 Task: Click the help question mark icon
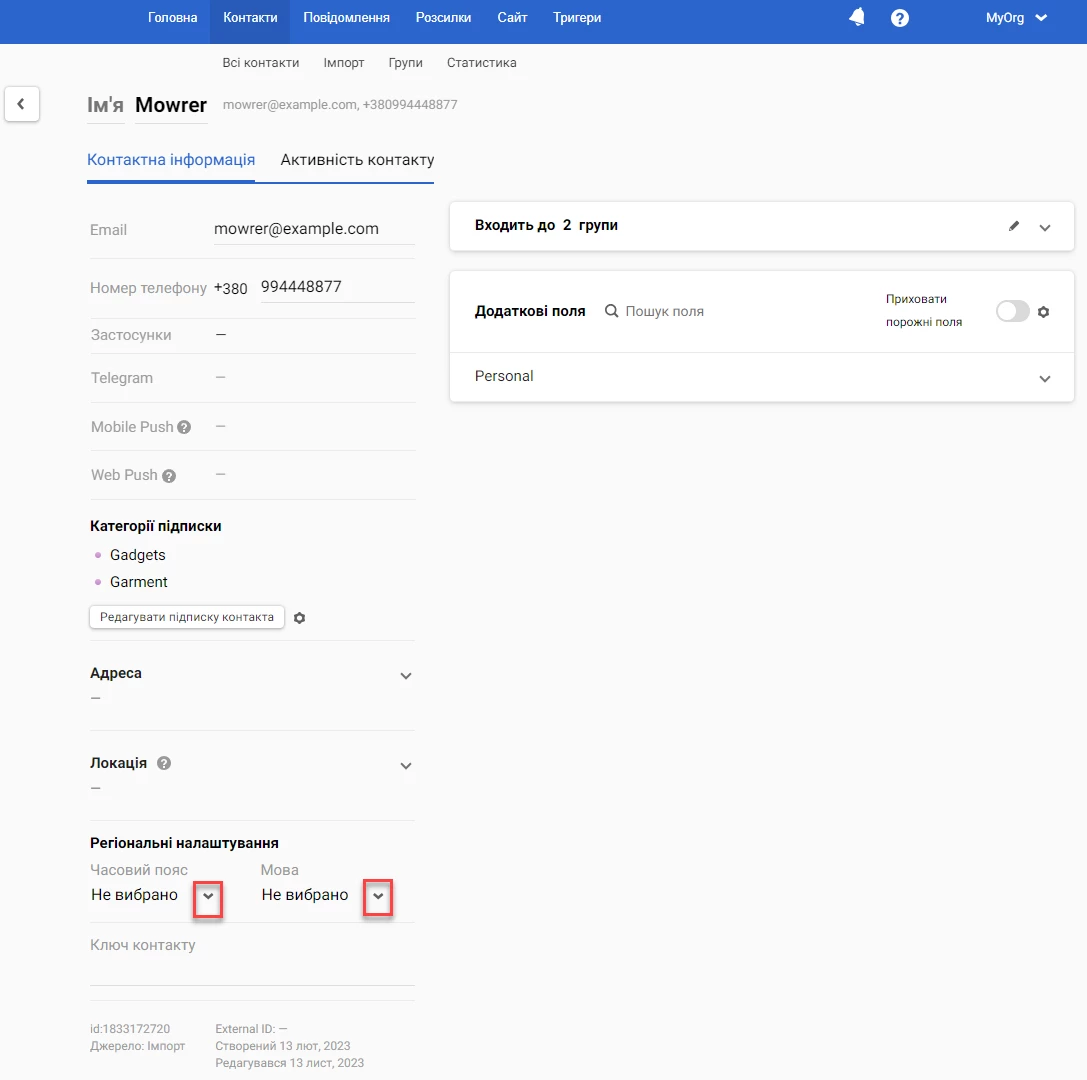tap(900, 18)
